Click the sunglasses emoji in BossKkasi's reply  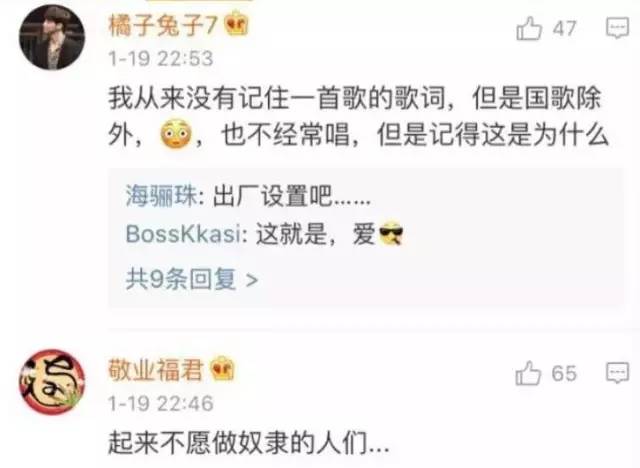pyautogui.click(x=391, y=233)
